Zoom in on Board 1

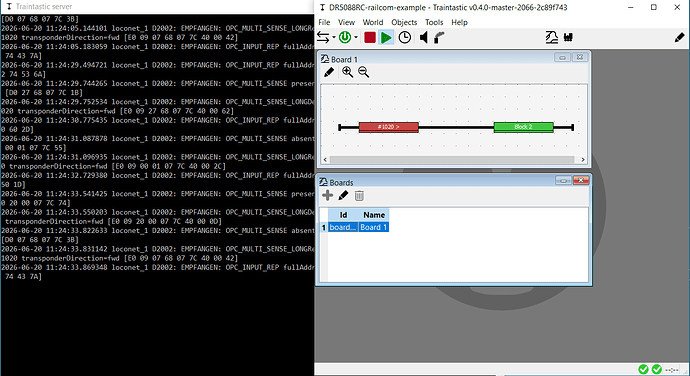click(x=347, y=72)
